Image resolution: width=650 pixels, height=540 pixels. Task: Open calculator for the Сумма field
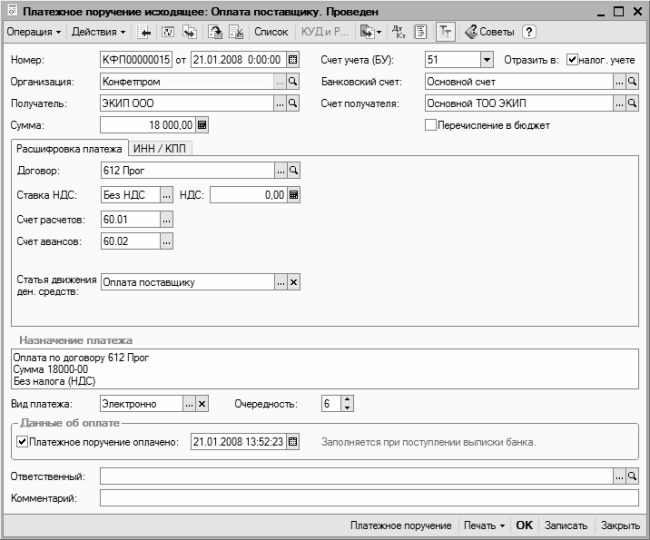[202, 125]
